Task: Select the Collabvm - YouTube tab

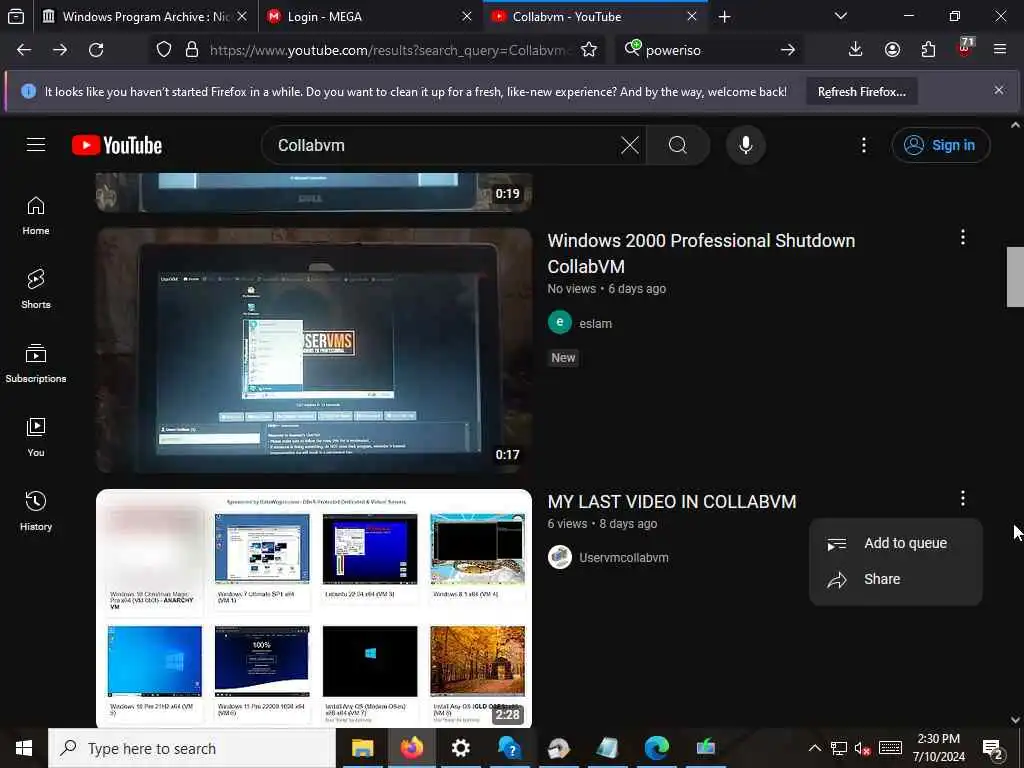Action: pyautogui.click(x=596, y=16)
